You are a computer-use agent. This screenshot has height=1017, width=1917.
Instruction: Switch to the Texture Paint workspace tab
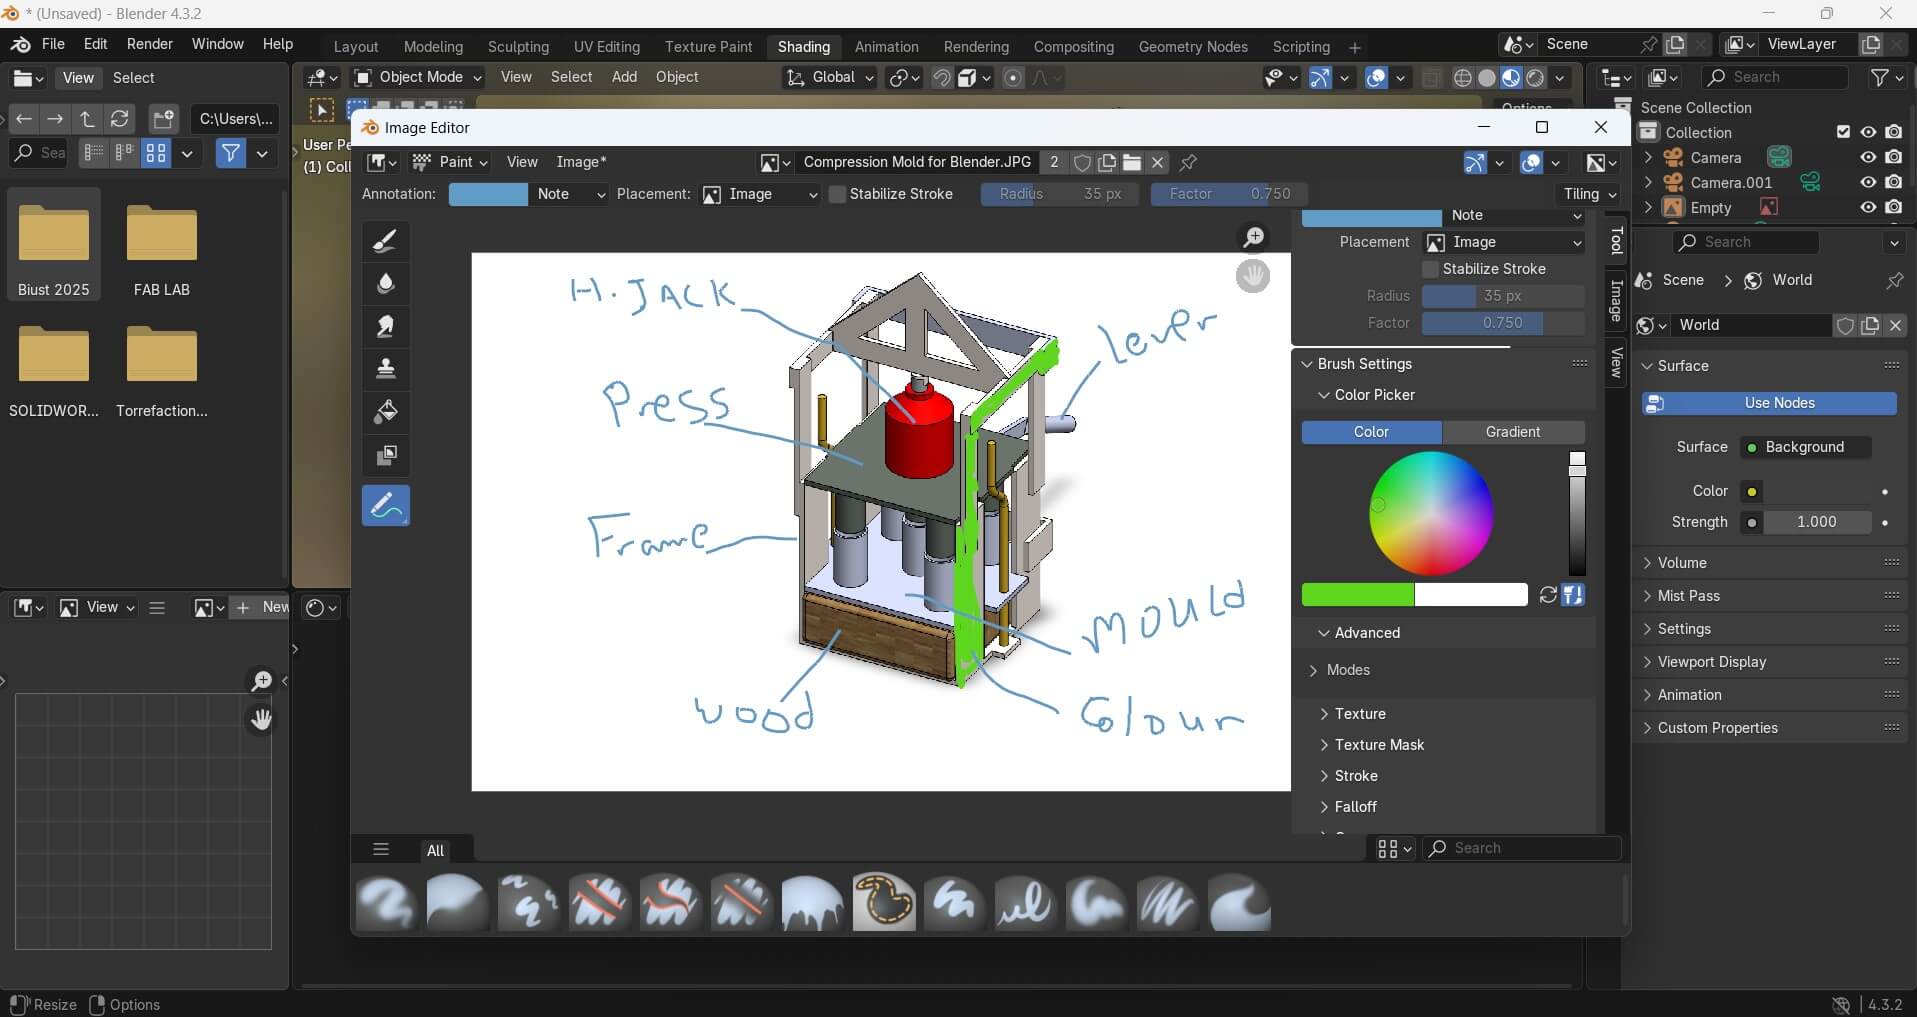pos(708,47)
